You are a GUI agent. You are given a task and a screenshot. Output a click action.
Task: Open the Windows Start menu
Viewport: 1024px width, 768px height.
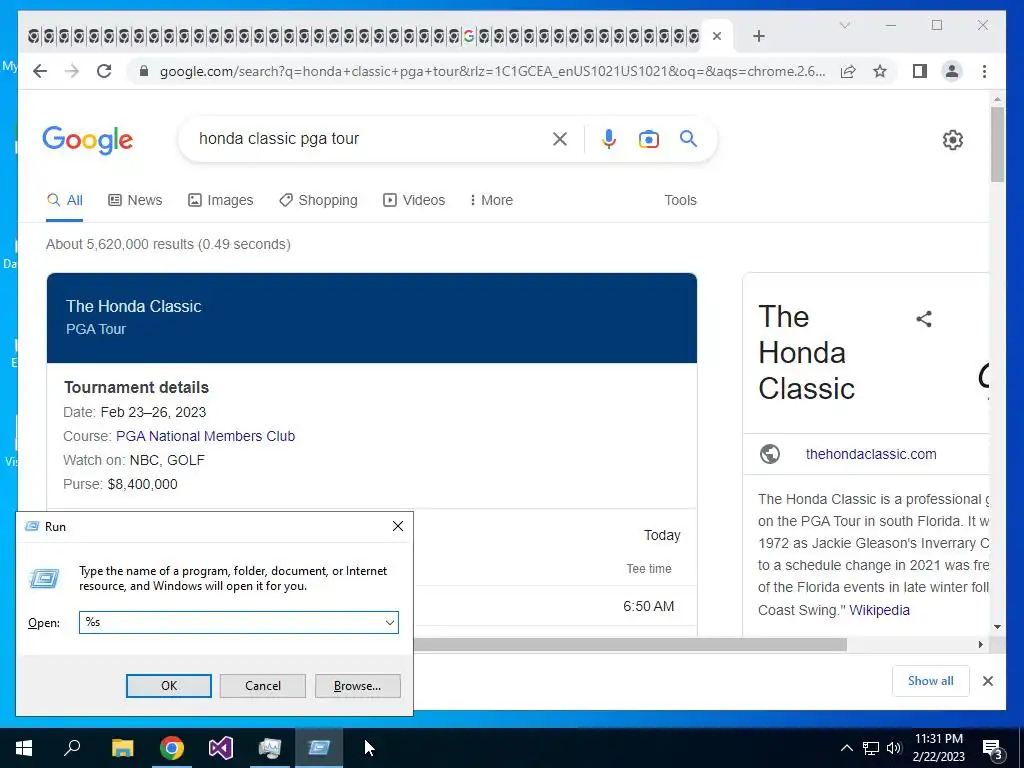point(24,748)
